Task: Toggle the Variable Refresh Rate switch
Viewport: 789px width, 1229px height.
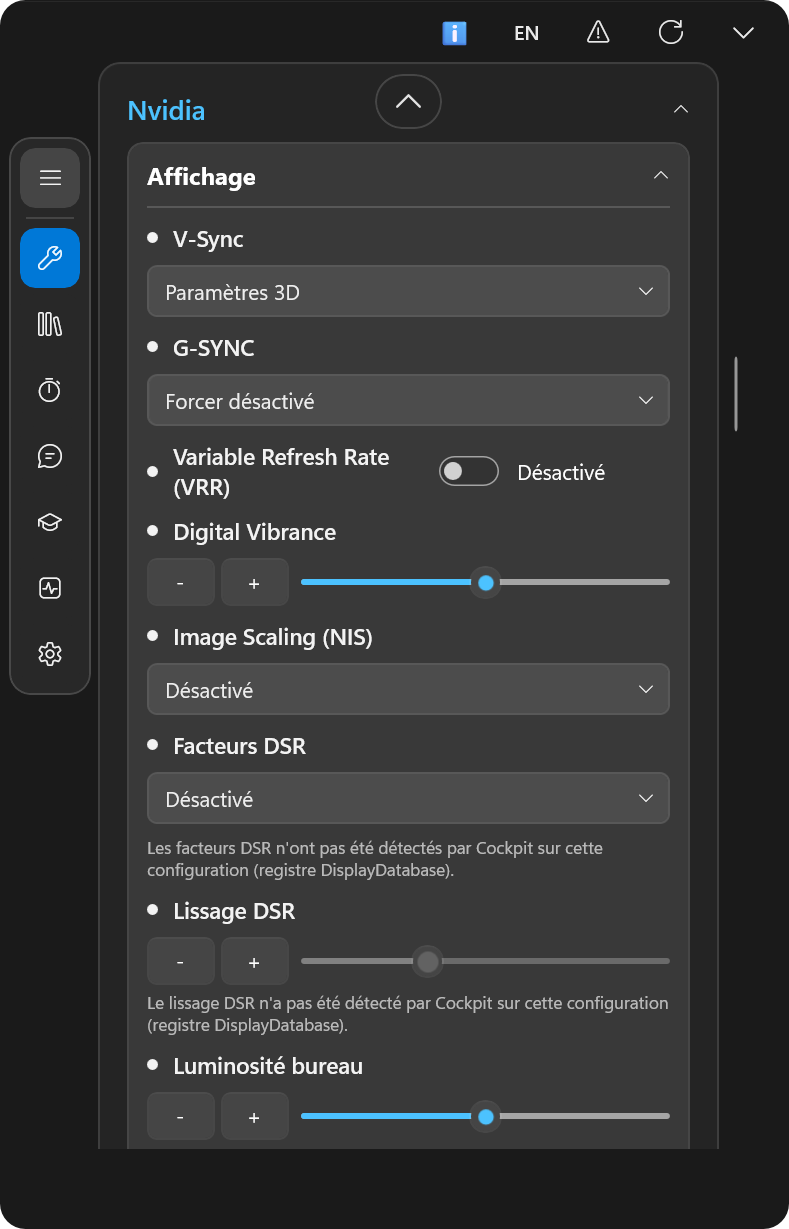Action: (469, 471)
